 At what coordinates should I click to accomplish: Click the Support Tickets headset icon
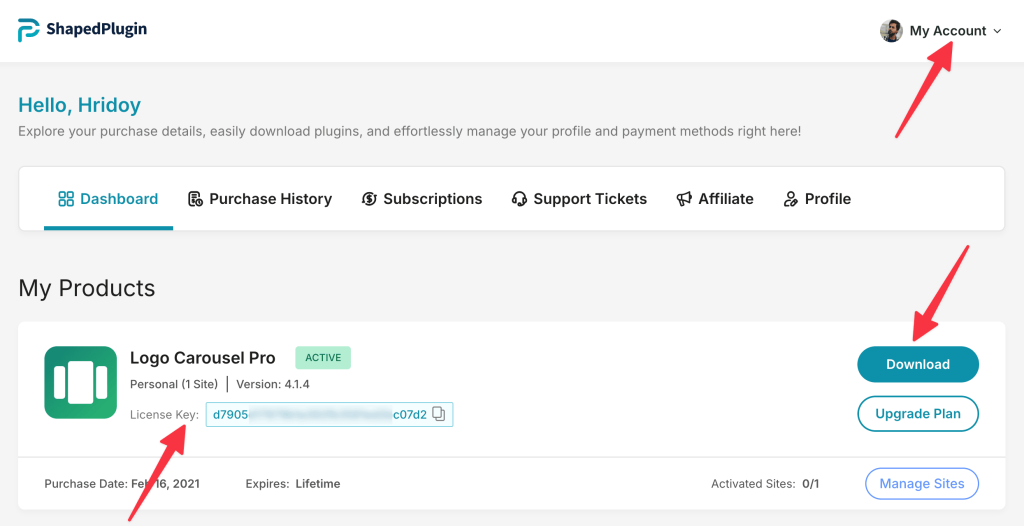(519, 199)
